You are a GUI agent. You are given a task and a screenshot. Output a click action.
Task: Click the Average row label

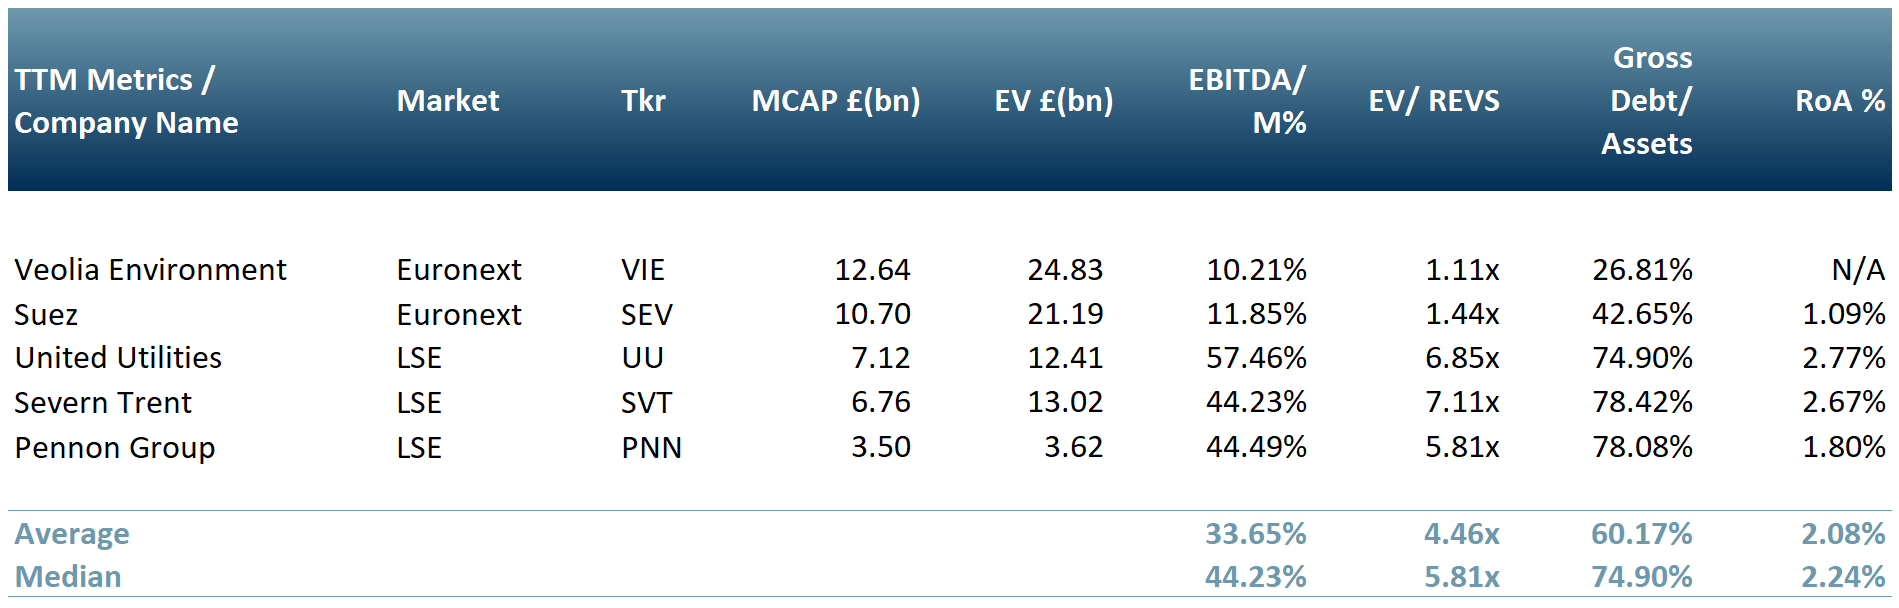72,534
